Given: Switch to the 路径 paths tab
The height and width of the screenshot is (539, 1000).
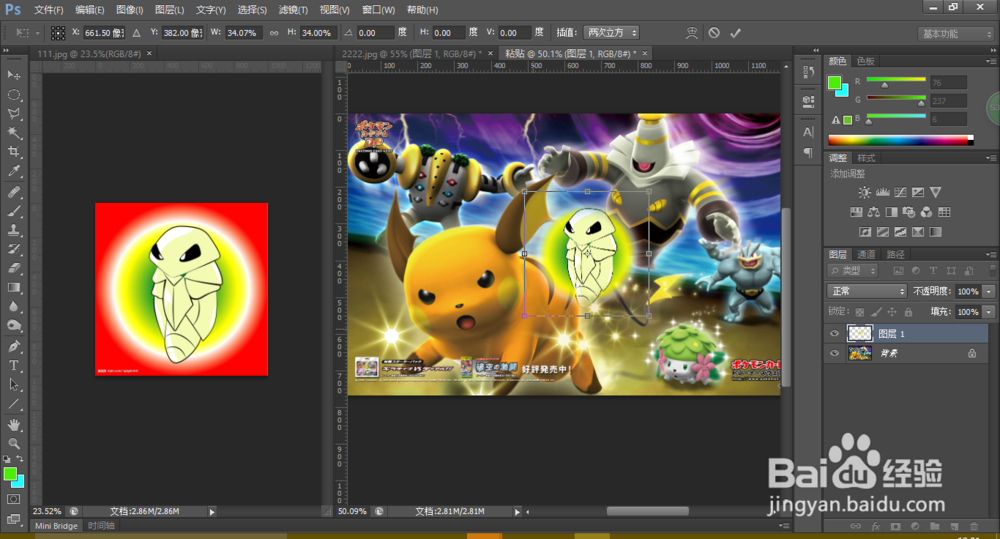Looking at the screenshot, I should point(895,255).
